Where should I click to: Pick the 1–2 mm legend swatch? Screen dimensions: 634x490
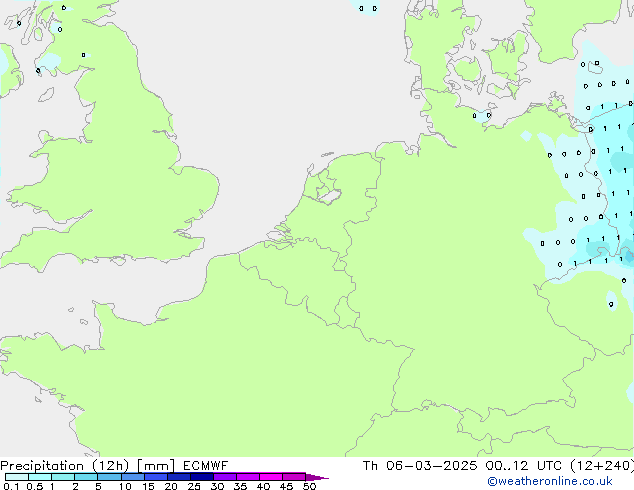(63, 477)
